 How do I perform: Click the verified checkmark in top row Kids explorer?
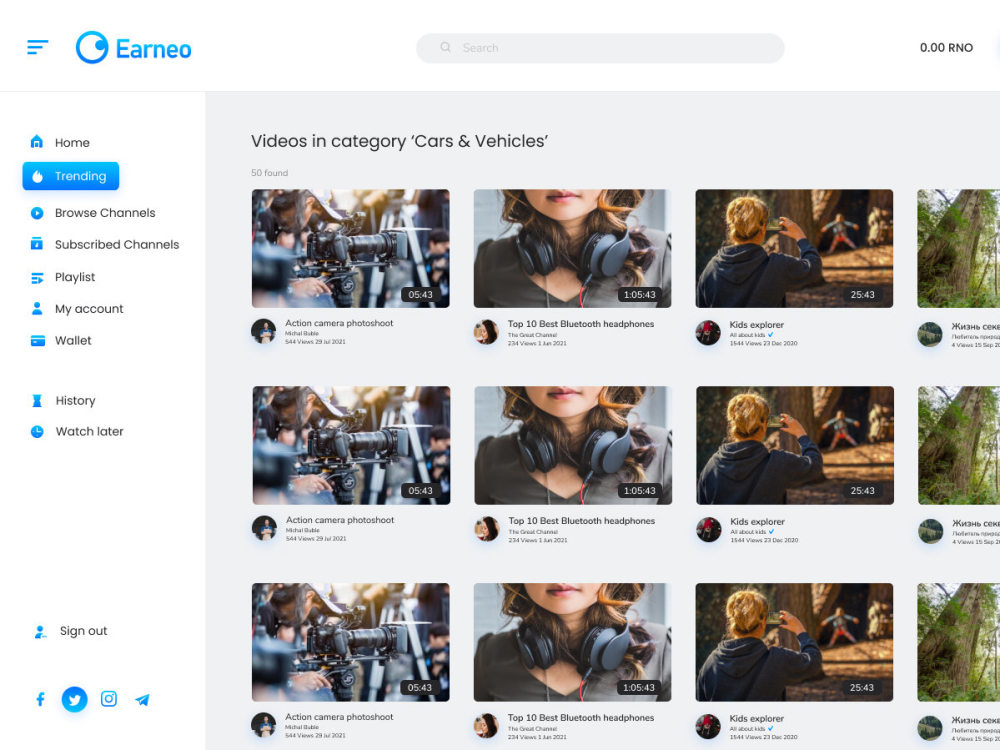pyautogui.click(x=770, y=334)
